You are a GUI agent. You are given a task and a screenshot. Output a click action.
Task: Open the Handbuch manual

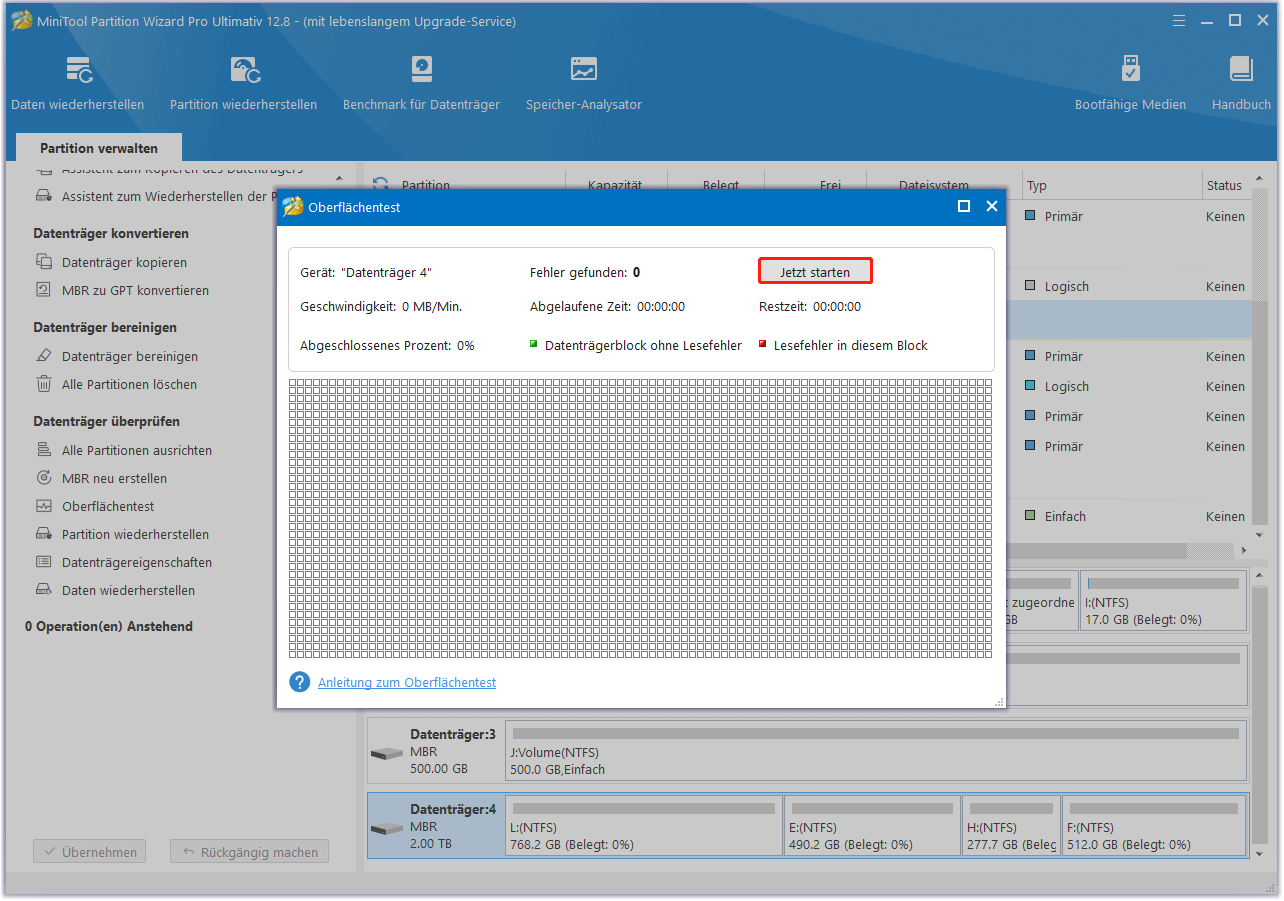point(1241,84)
